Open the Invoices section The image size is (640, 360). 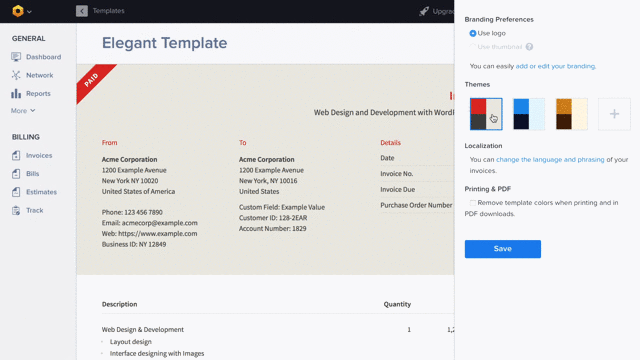click(39, 156)
